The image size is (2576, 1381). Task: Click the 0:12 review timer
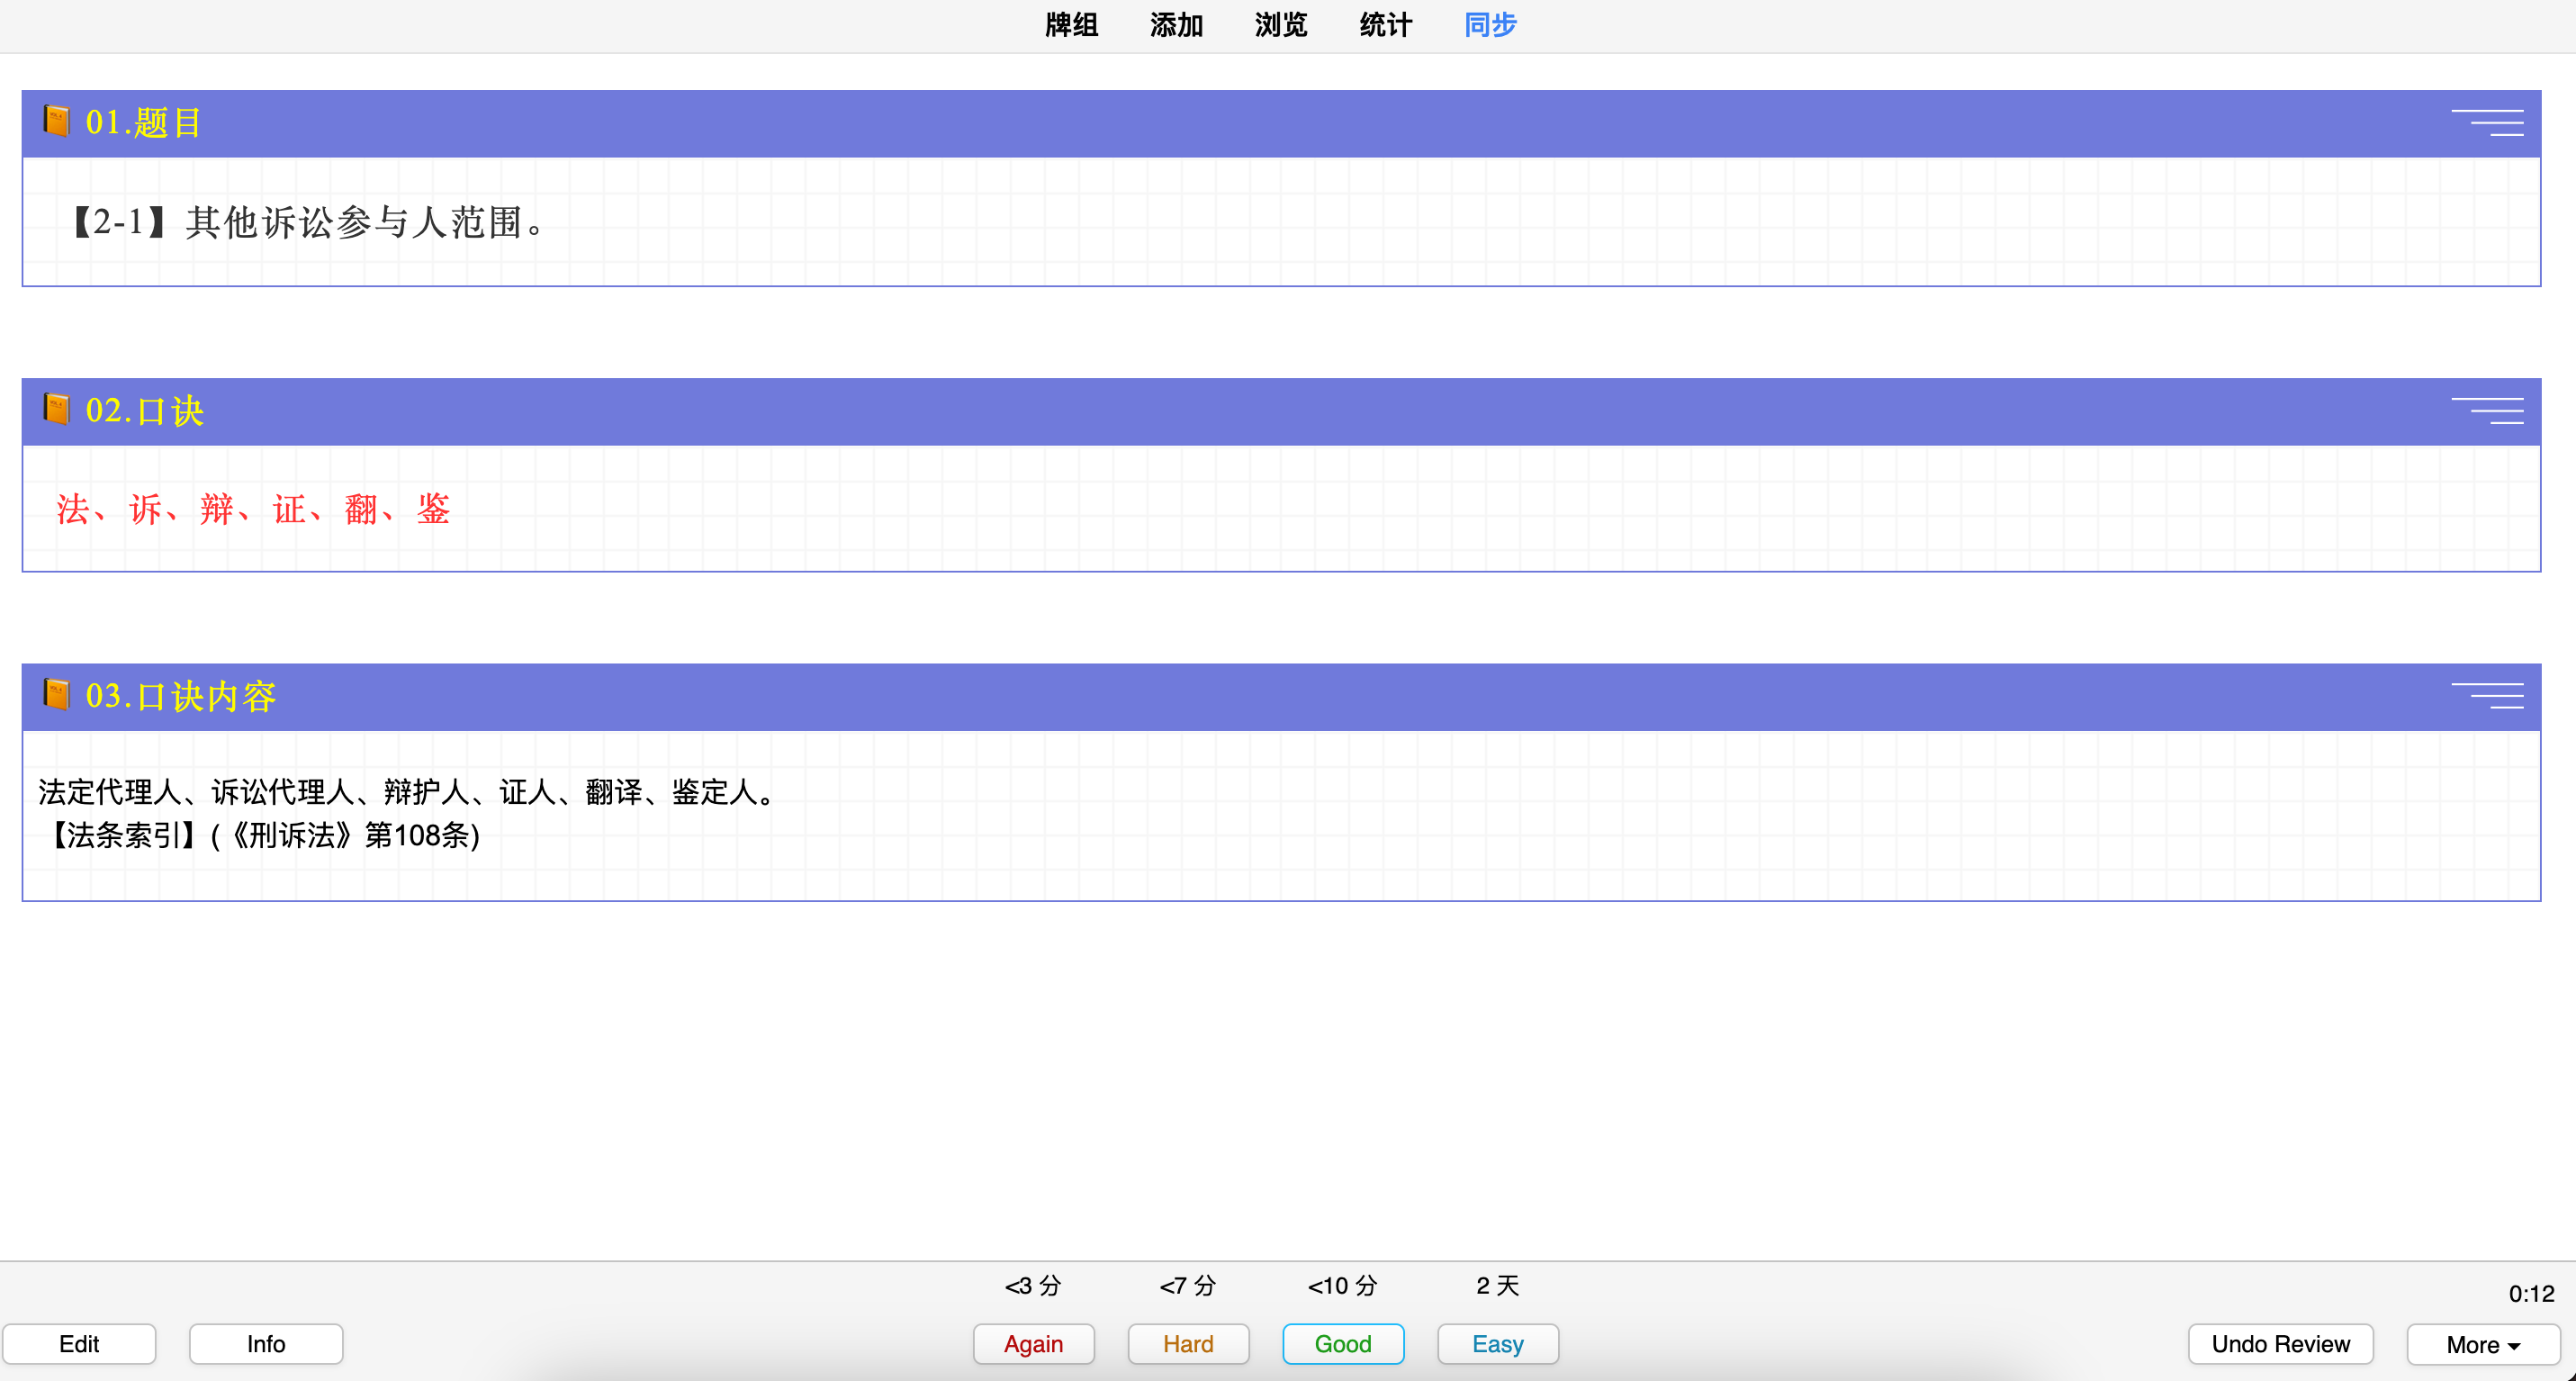pos(2531,1293)
